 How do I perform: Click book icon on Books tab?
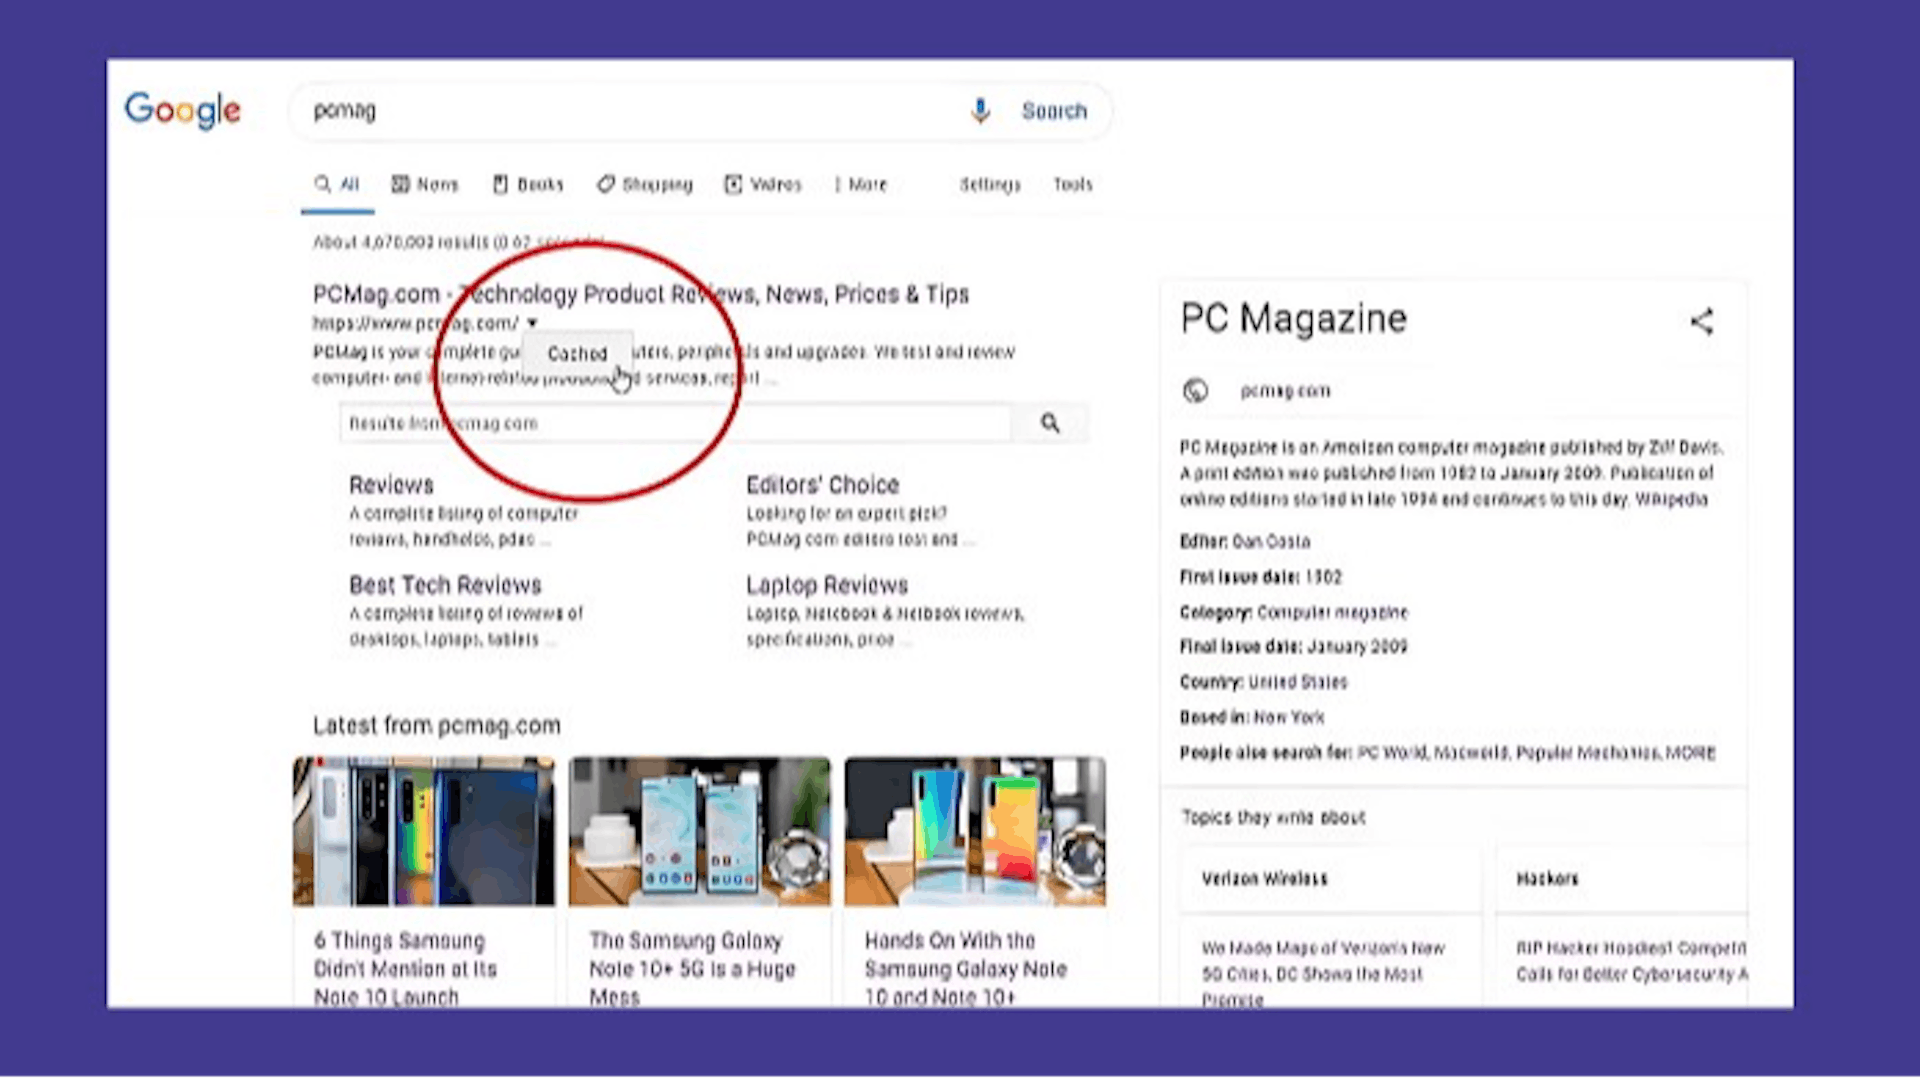pyautogui.click(x=500, y=184)
